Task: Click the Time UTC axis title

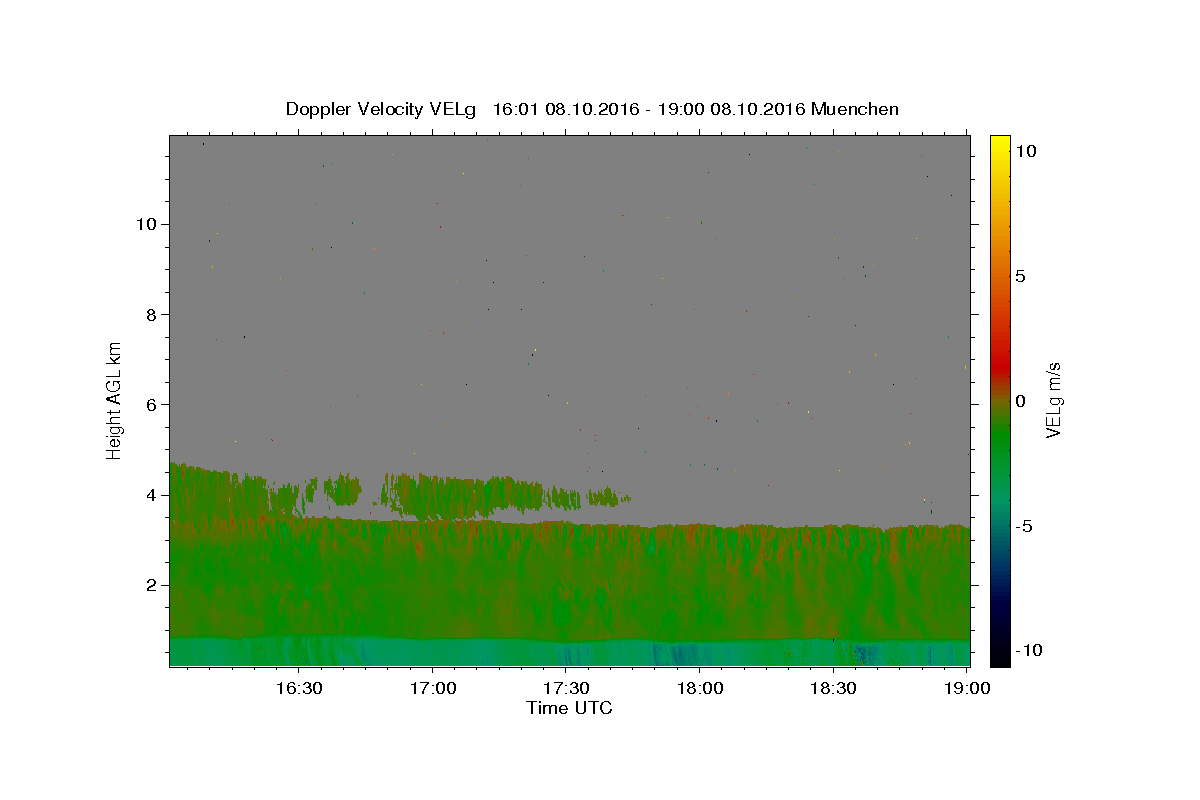Action: 569,708
